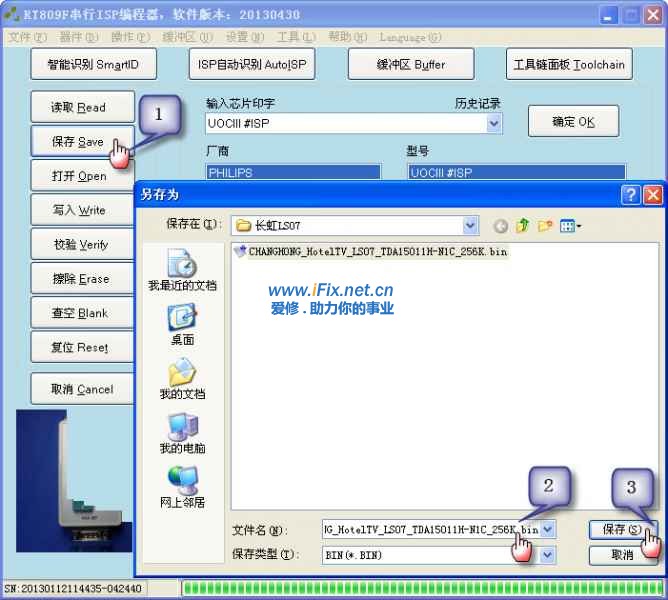Image resolution: width=668 pixels, height=600 pixels.
Task: Open My Recent Documents in places bar
Action: [182, 270]
